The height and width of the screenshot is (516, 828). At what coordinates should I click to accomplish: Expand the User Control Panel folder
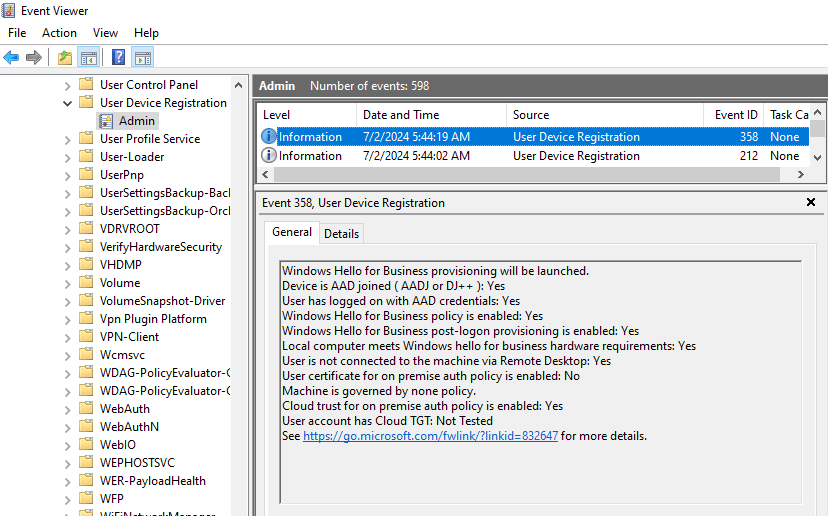click(68, 85)
